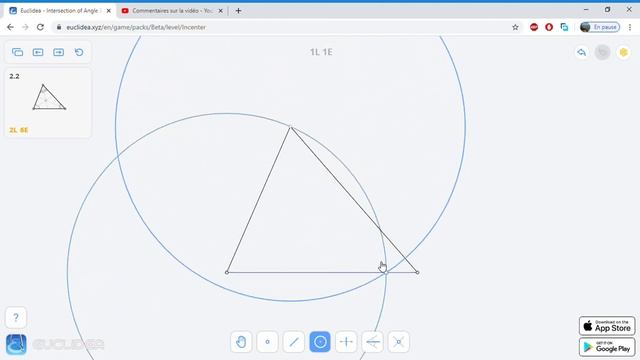Click the 1L 1E move counter
Image resolution: width=640 pixels, height=360 pixels.
[x=321, y=52]
